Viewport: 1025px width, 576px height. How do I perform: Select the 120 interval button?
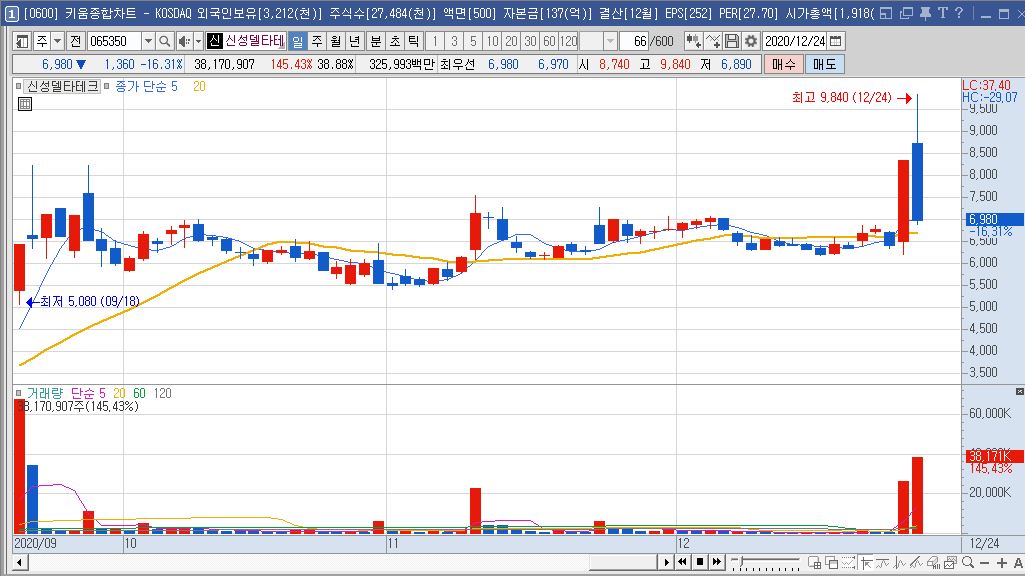coord(569,41)
